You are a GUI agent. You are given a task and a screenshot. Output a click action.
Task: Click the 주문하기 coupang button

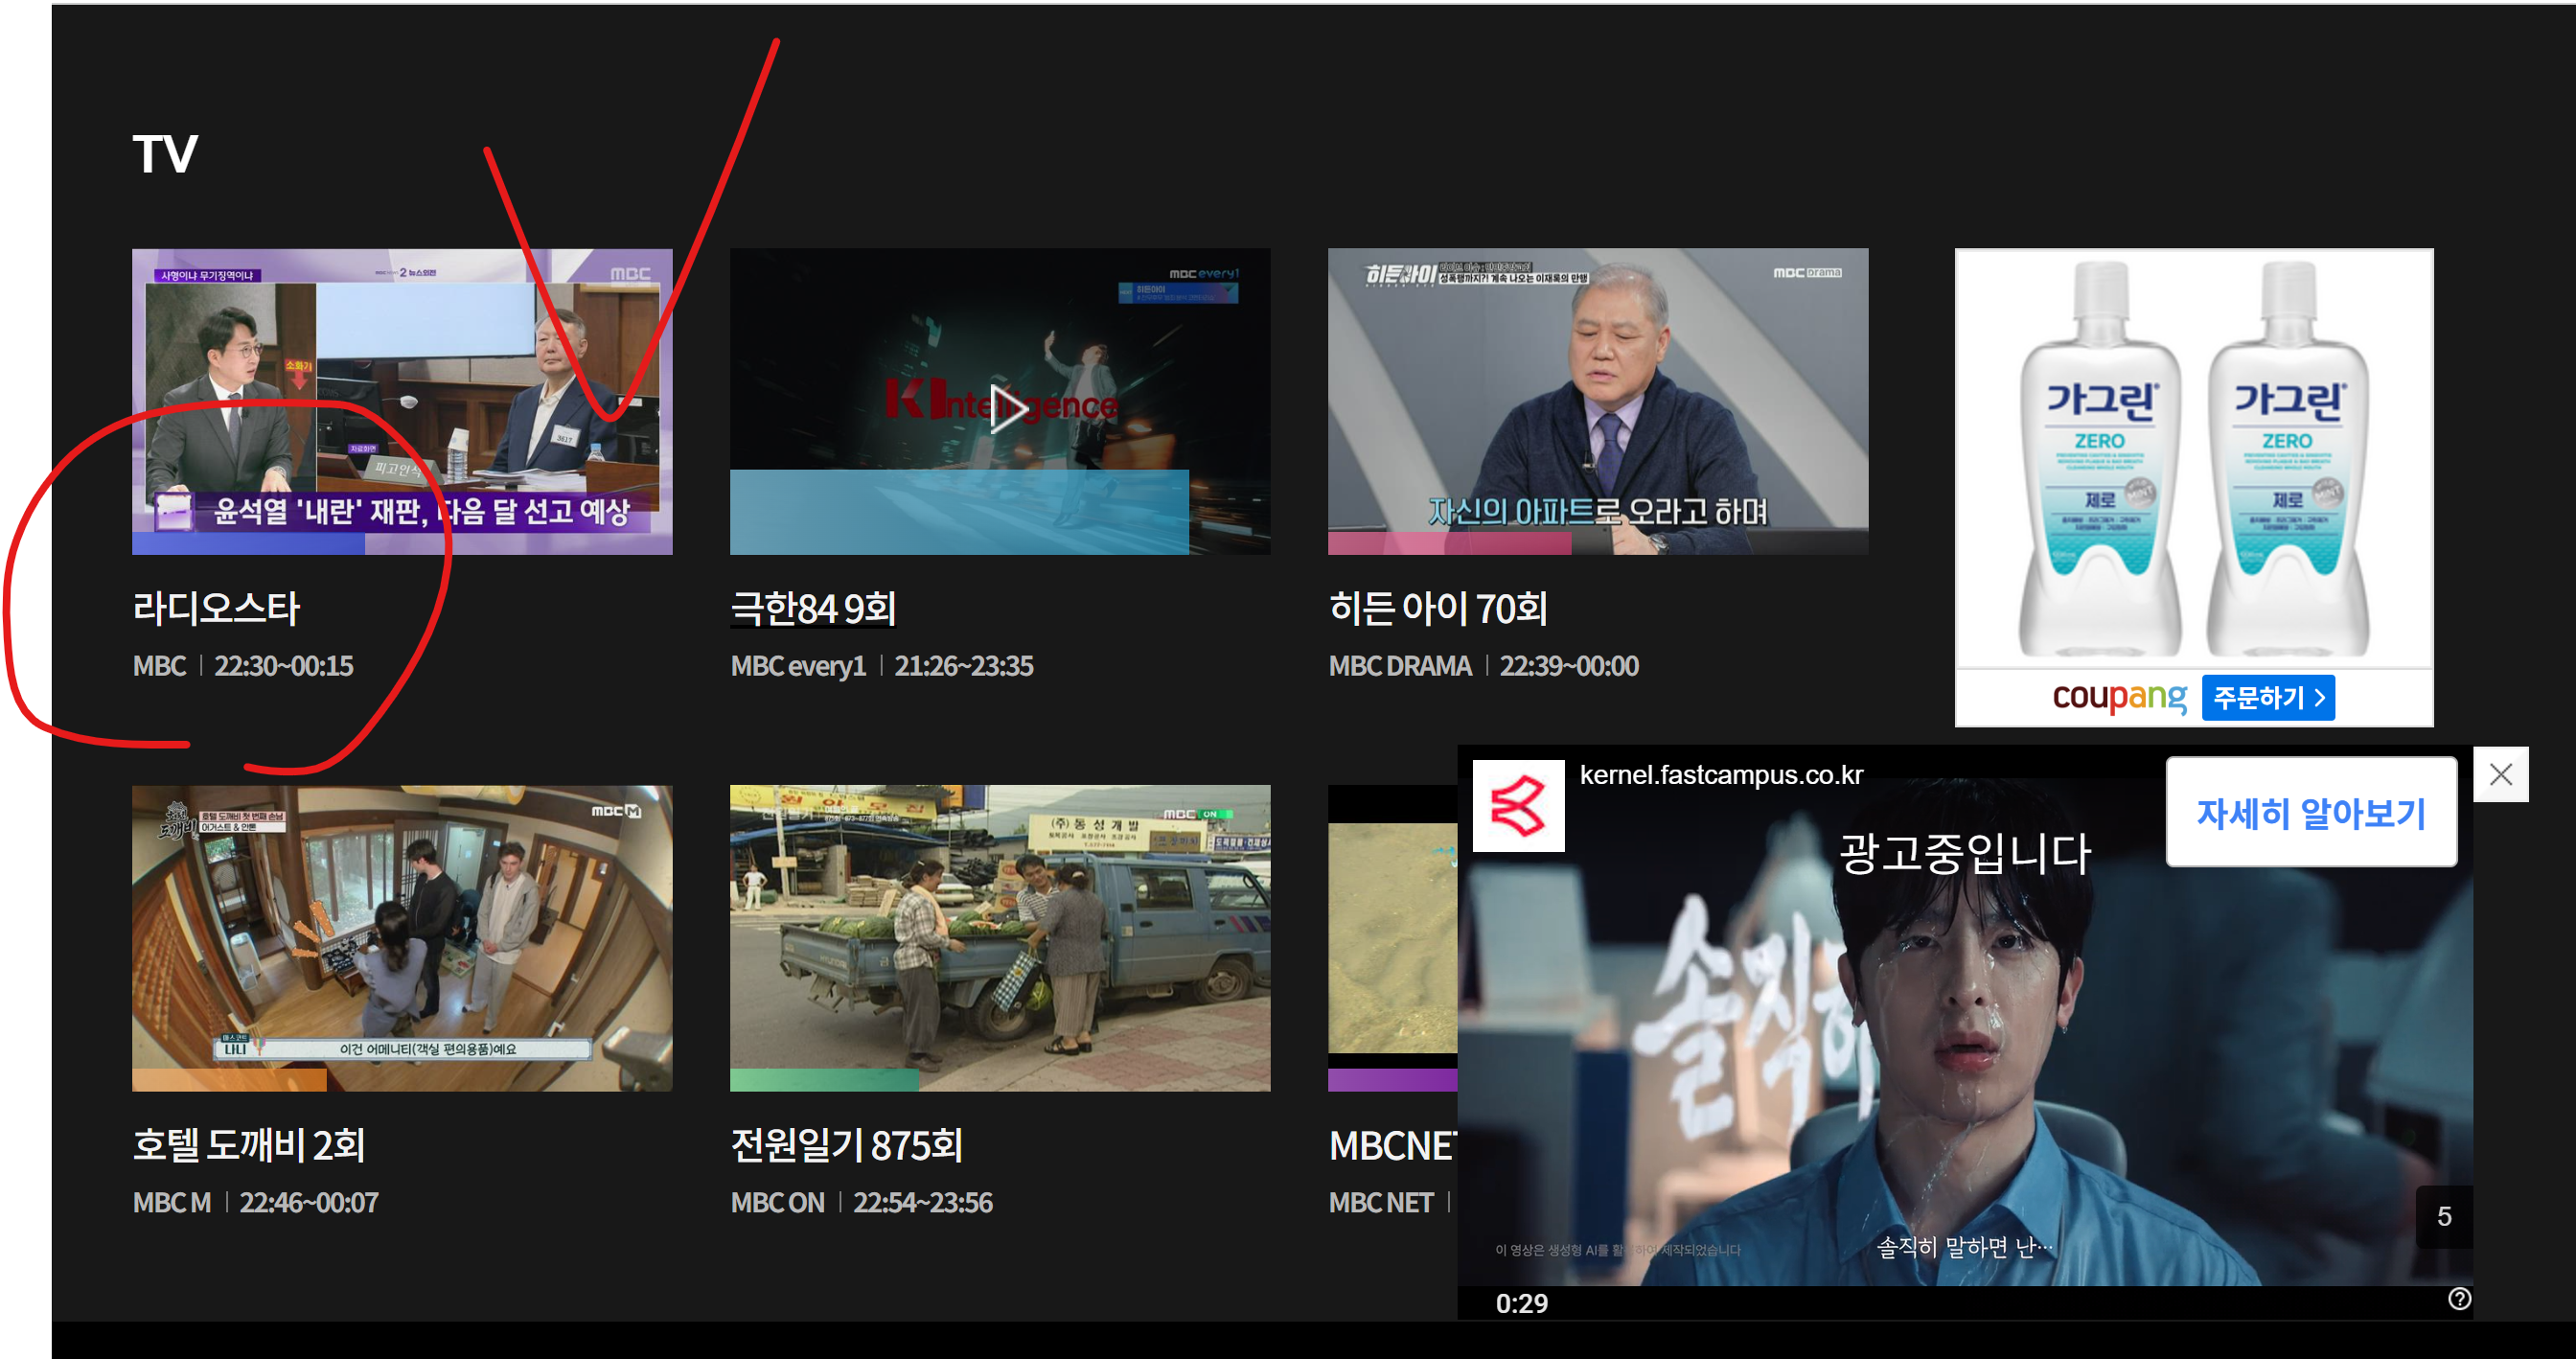click(2267, 697)
